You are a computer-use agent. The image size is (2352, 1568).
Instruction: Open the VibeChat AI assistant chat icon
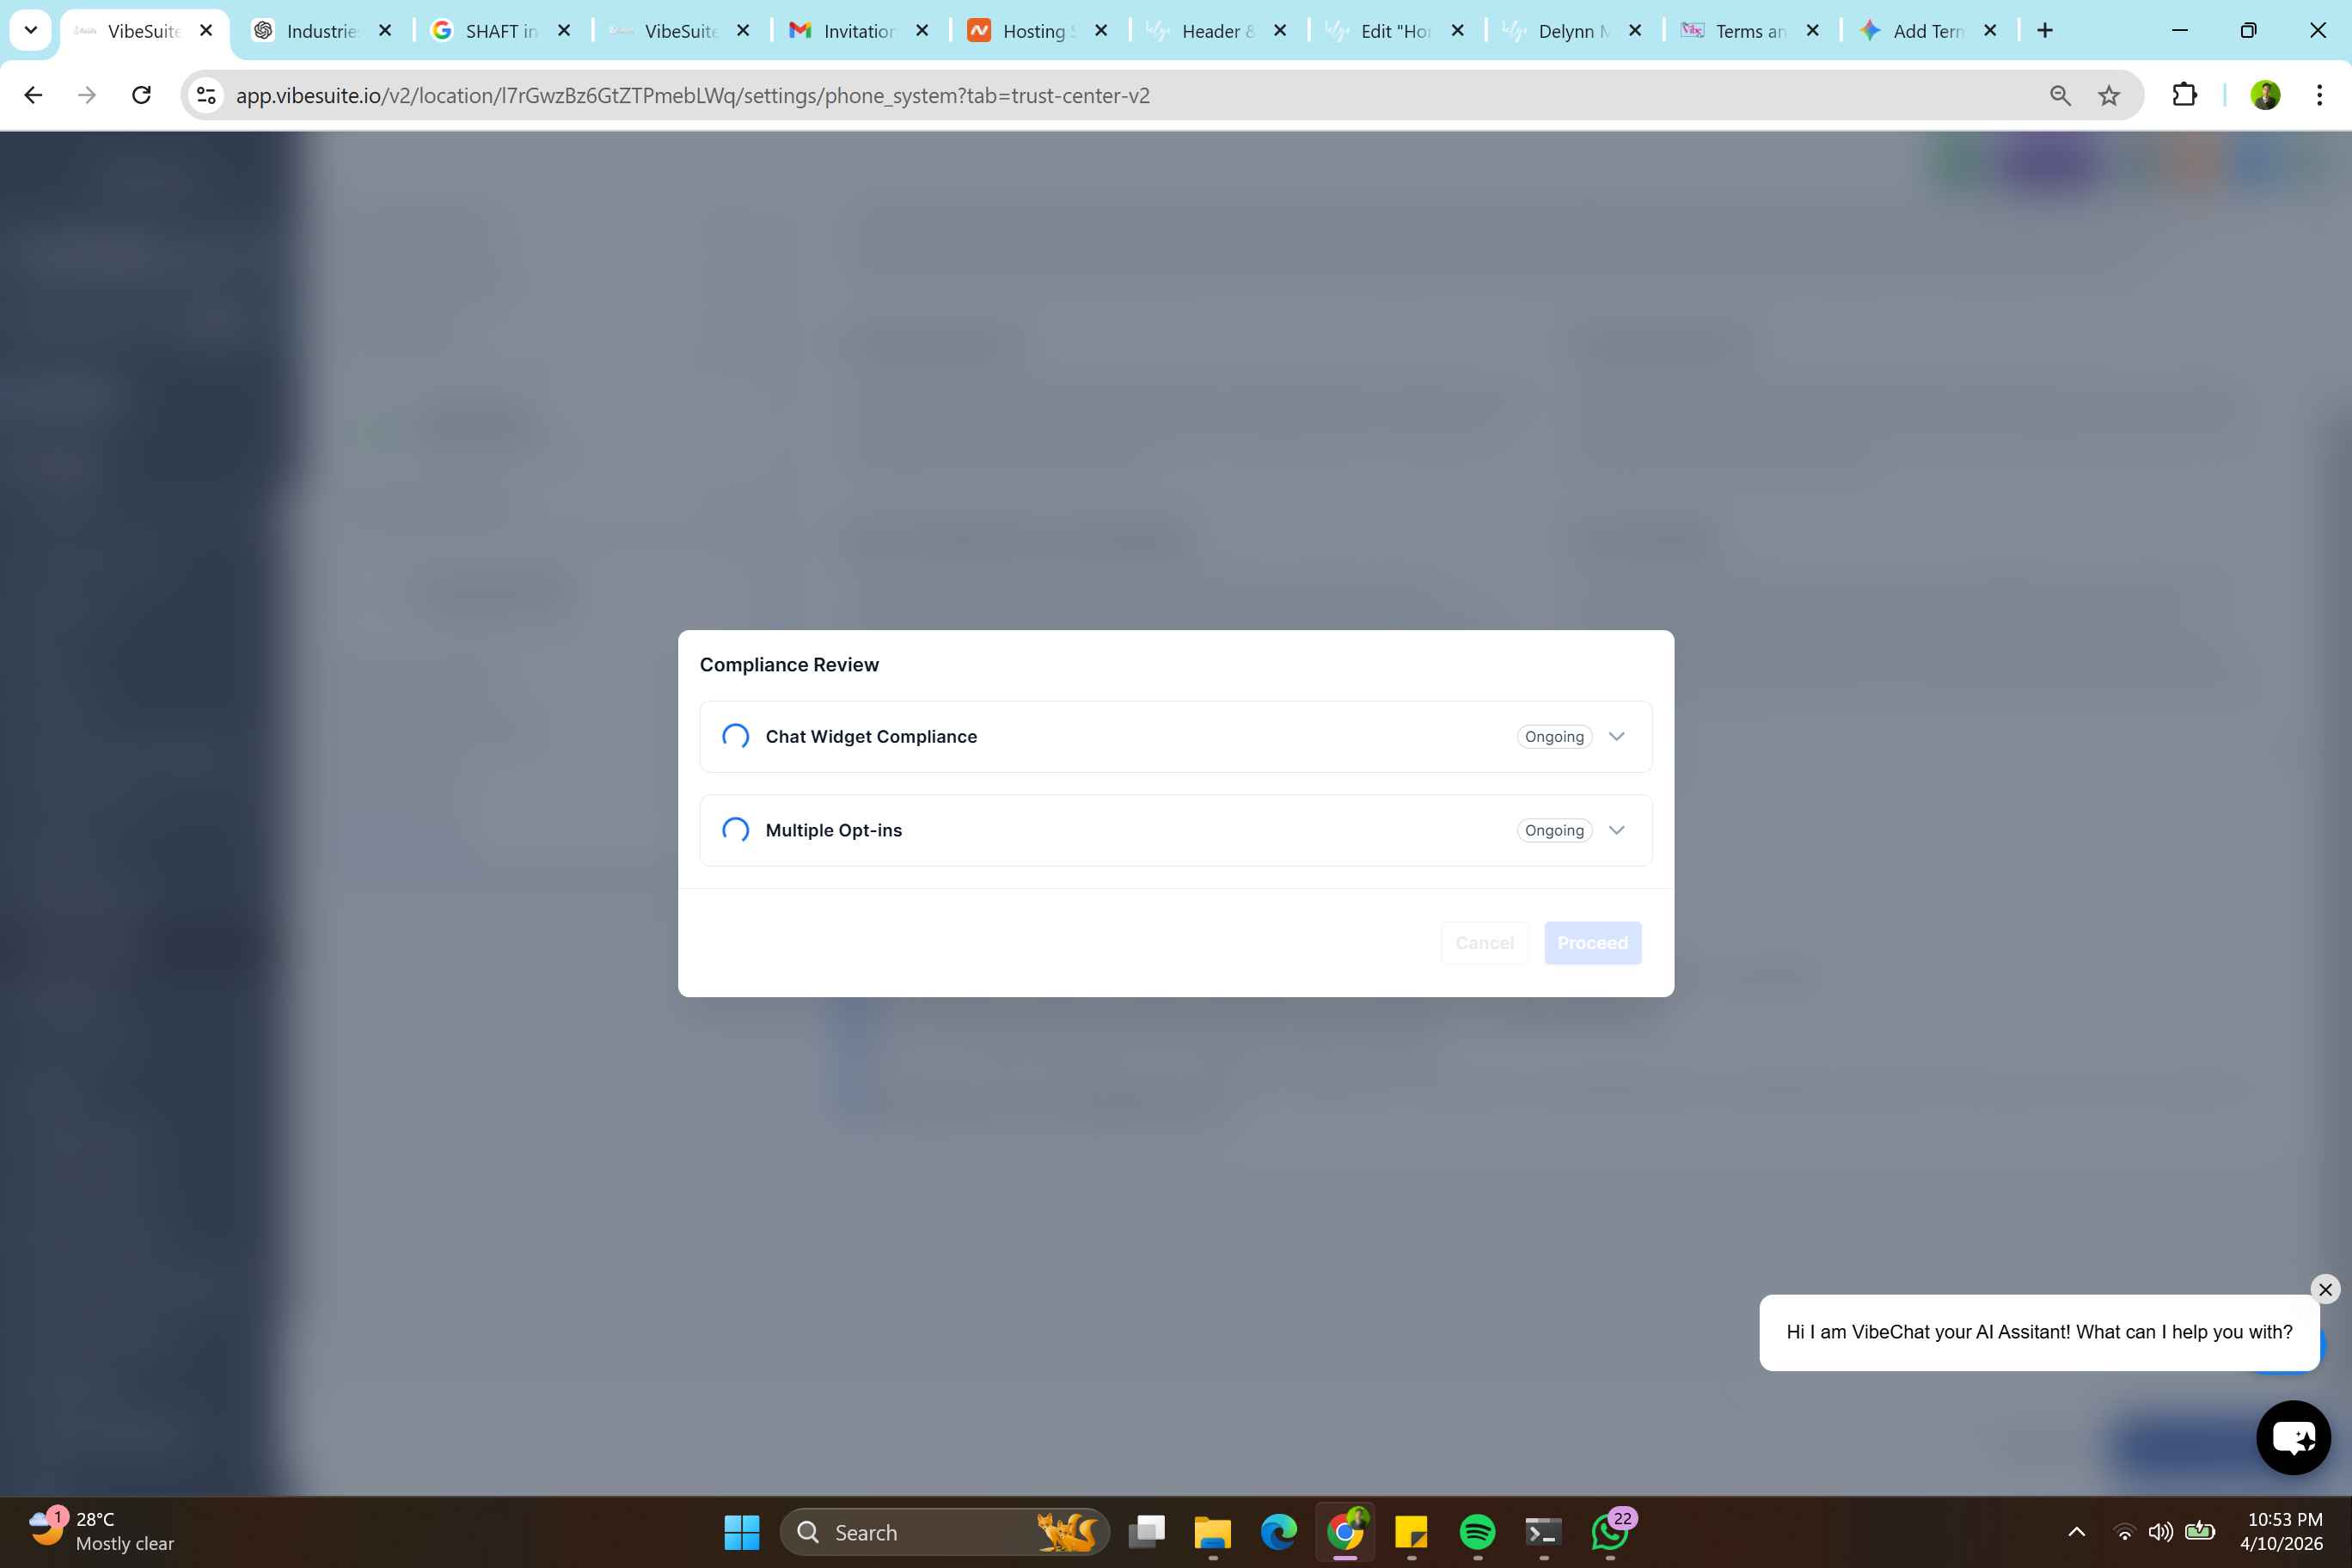tap(2293, 1437)
